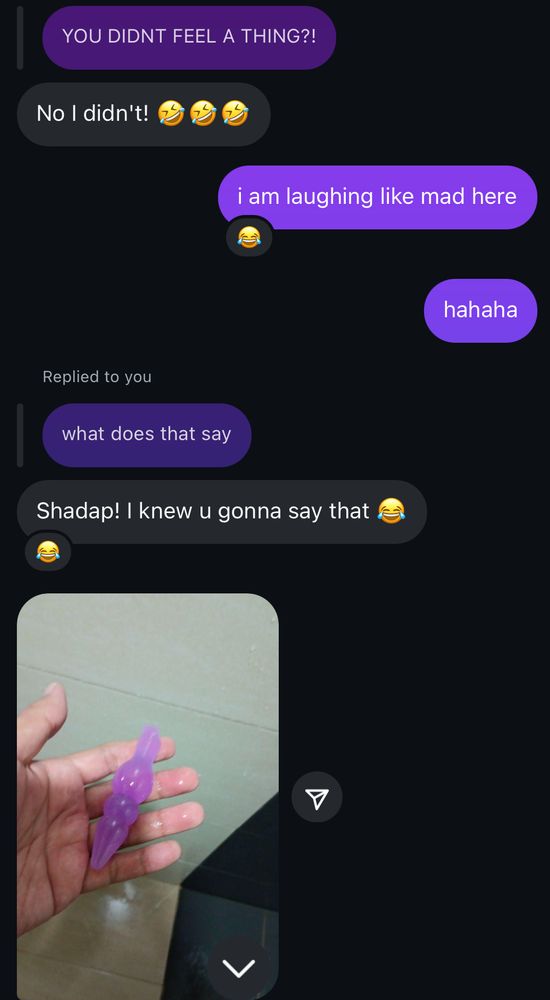Select the 'Shadap! I knew u gonna say that' message
Viewport: 550px width, 1000px height.
(221, 511)
